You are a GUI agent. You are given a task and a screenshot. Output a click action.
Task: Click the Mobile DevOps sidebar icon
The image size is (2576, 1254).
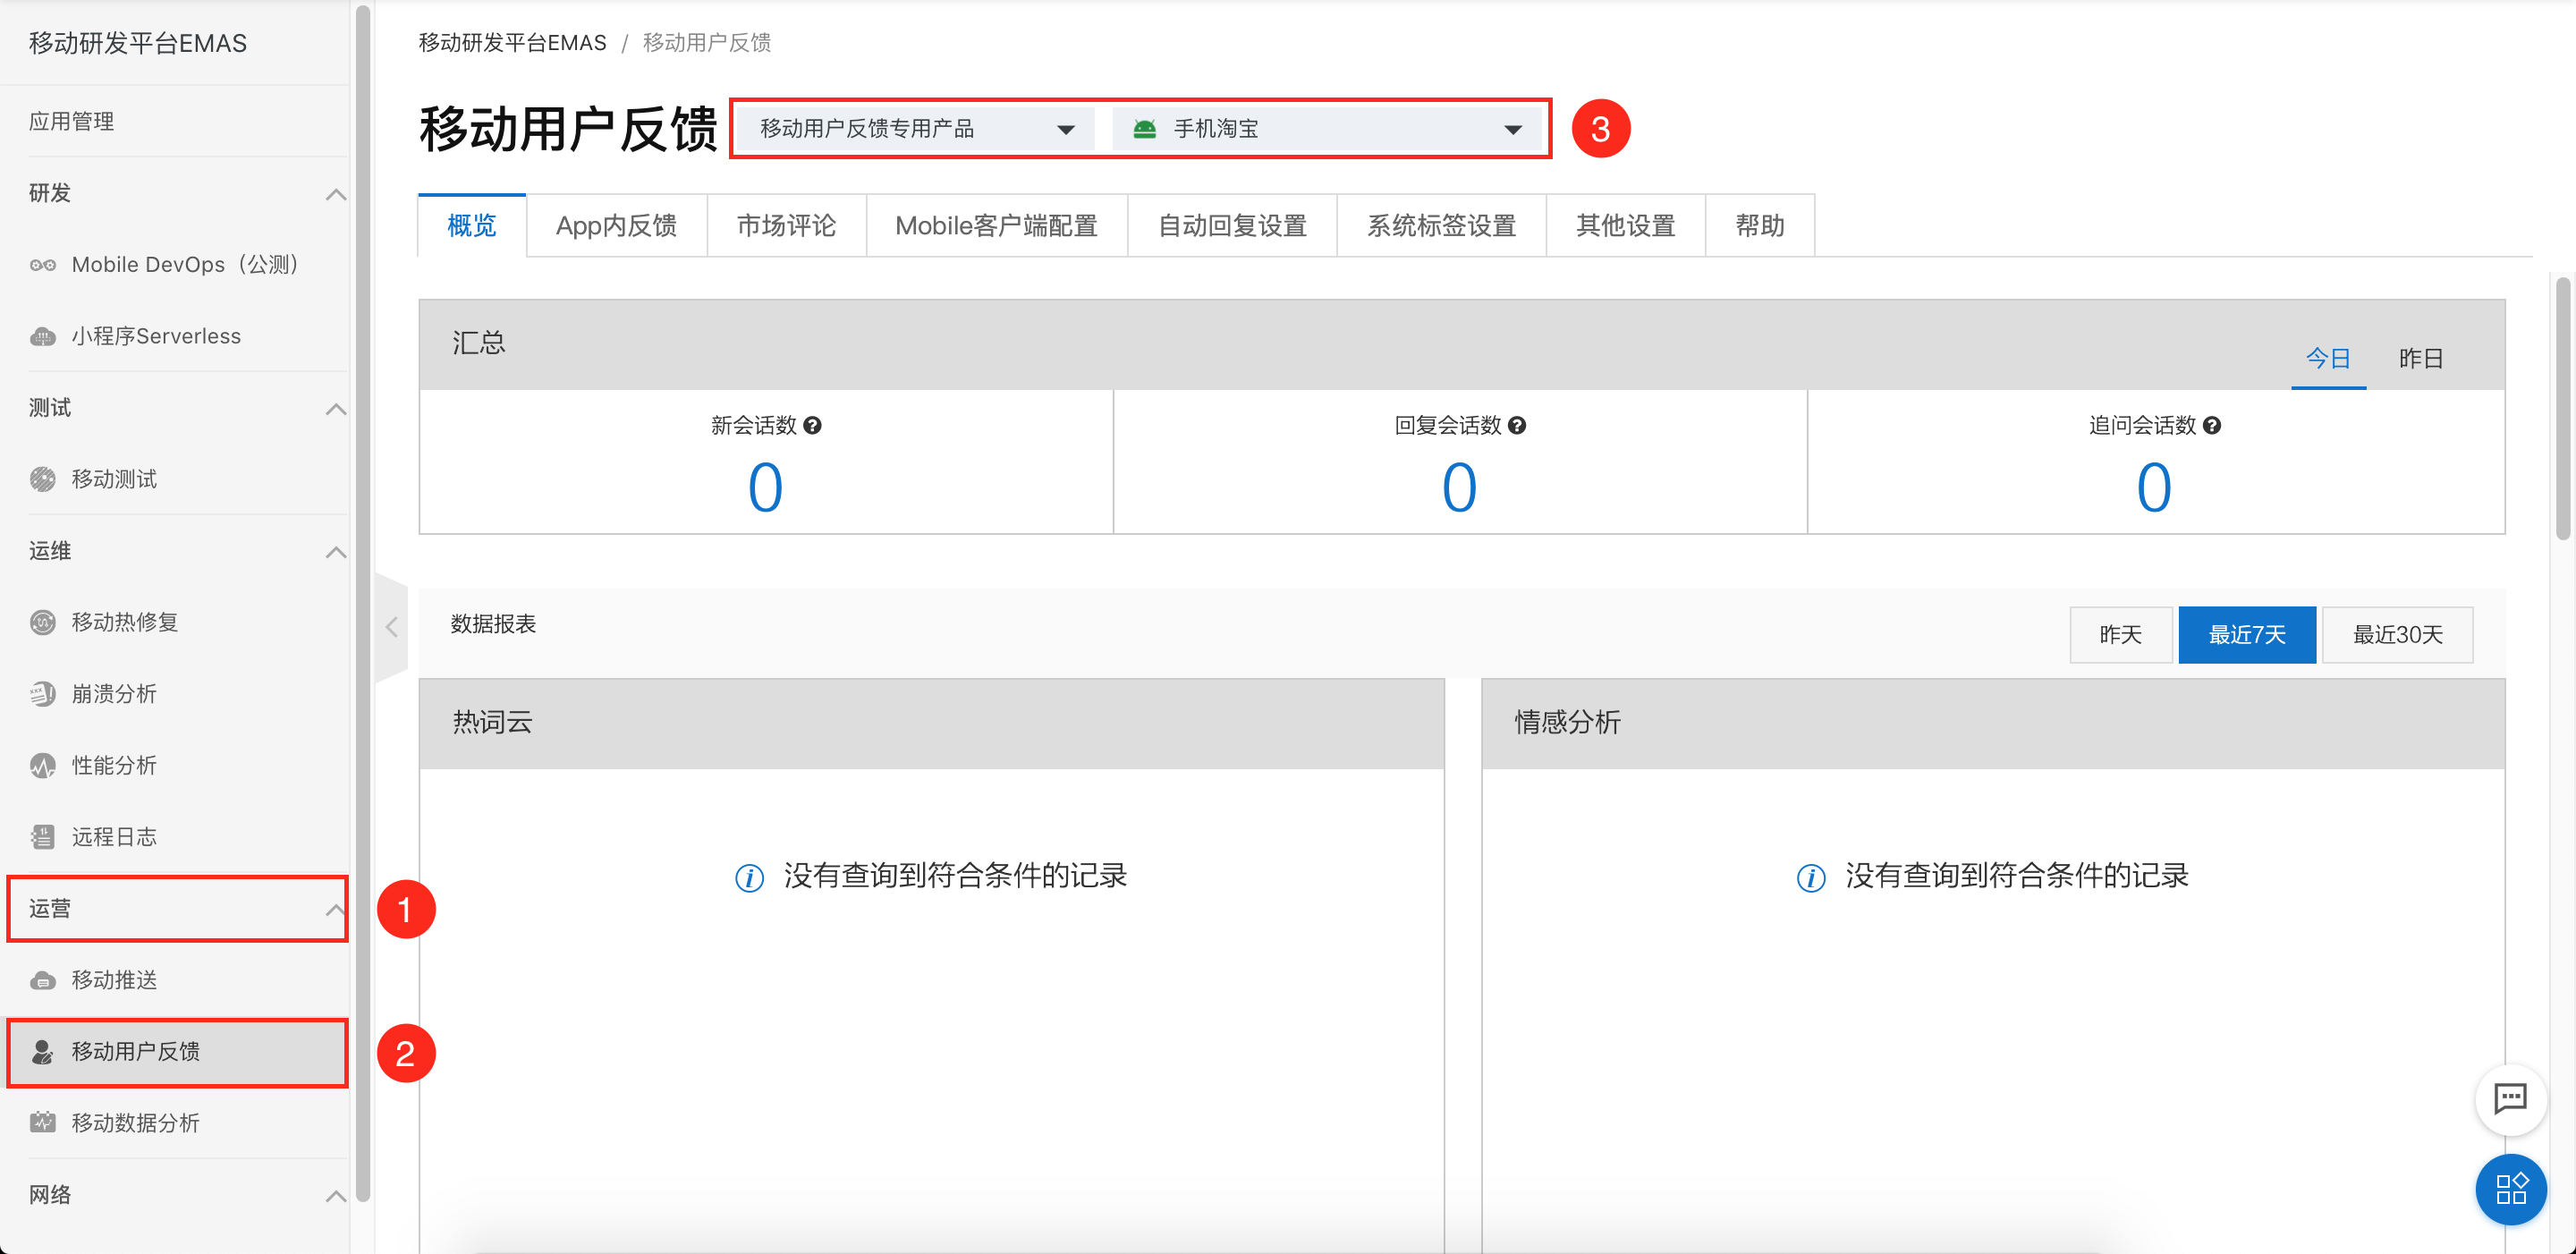pos(43,265)
